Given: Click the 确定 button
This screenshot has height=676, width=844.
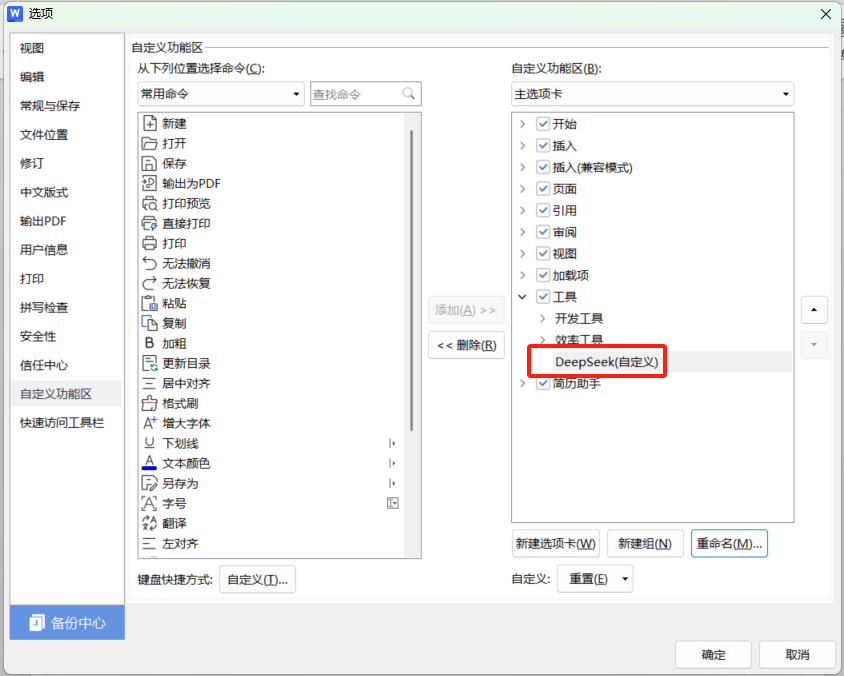Looking at the screenshot, I should 713,654.
